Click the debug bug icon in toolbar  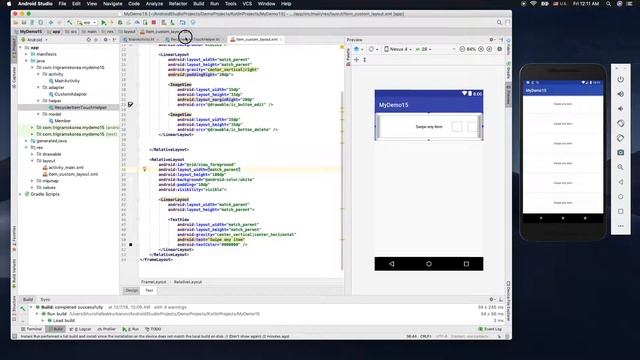[120, 22]
